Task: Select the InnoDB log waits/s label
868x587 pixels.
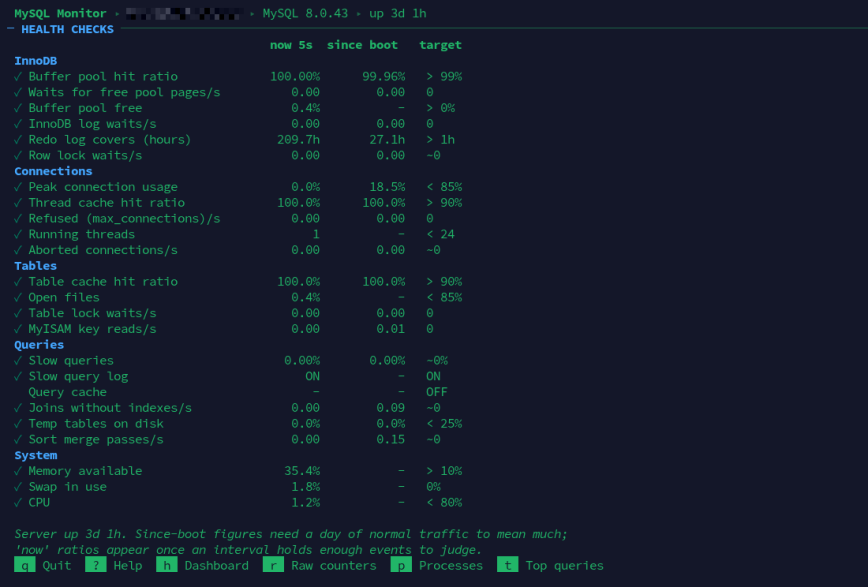Action: pyautogui.click(x=92, y=123)
